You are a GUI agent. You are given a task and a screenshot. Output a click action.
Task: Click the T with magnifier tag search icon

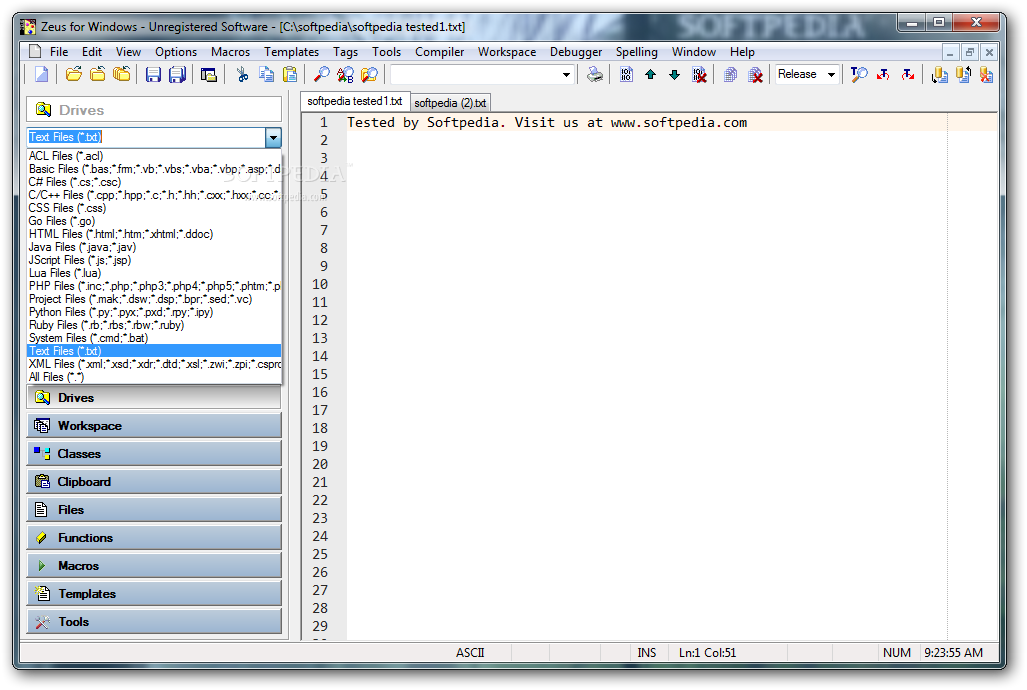pos(859,75)
